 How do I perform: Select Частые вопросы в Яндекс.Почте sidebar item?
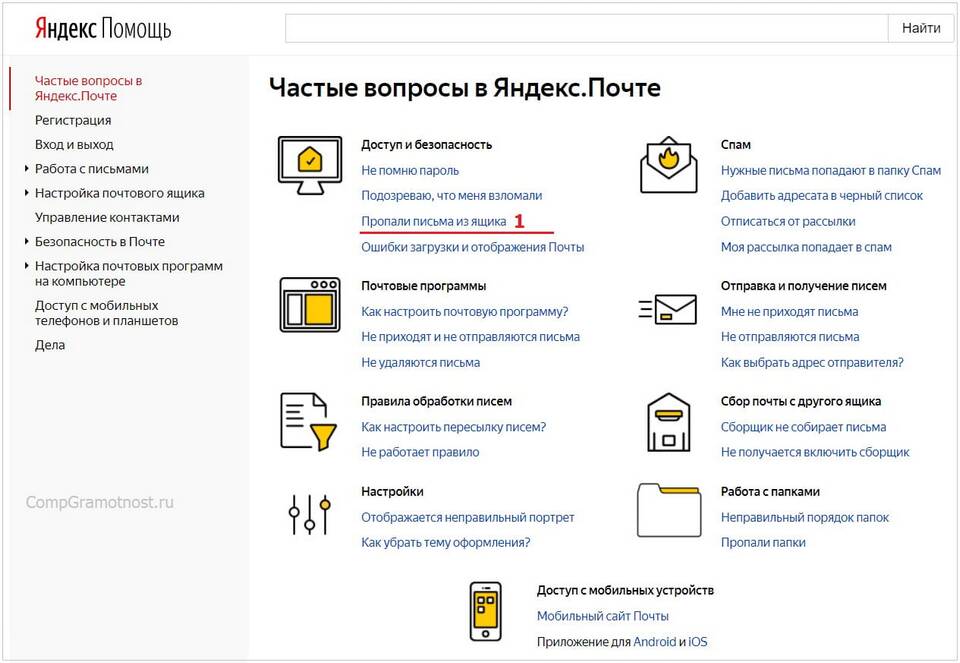pyautogui.click(x=88, y=88)
